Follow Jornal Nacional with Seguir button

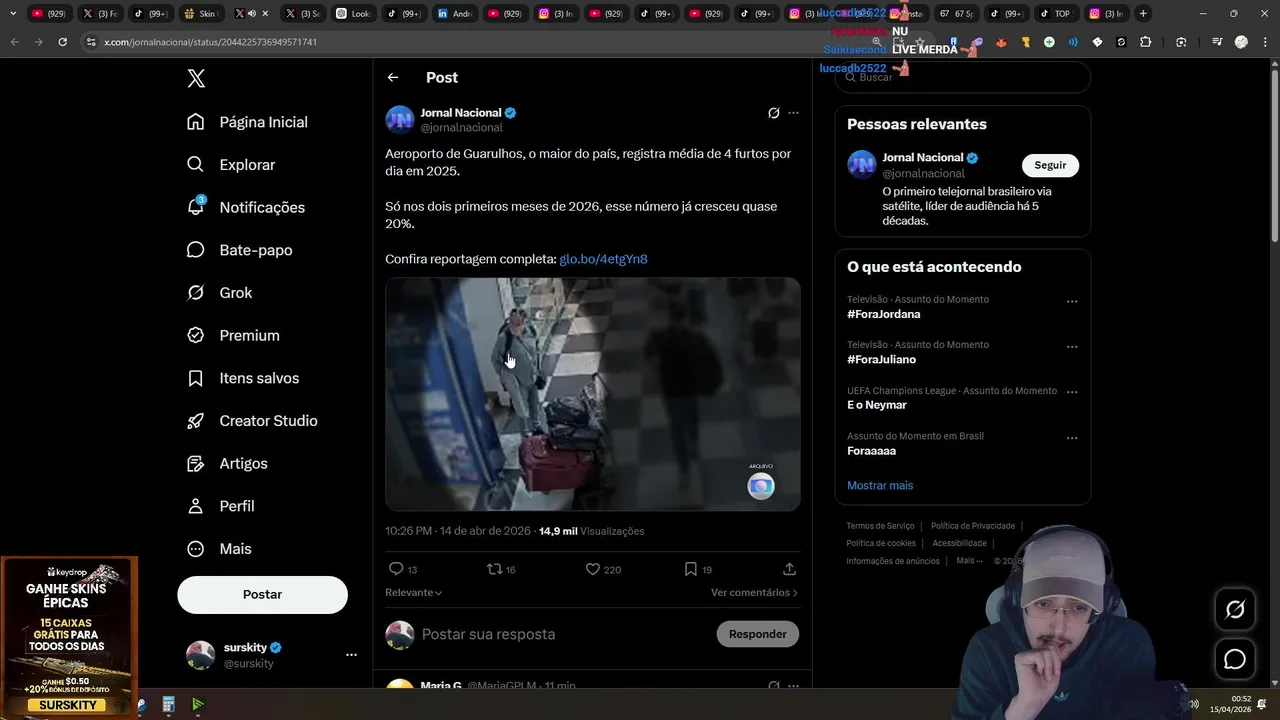click(1050, 165)
